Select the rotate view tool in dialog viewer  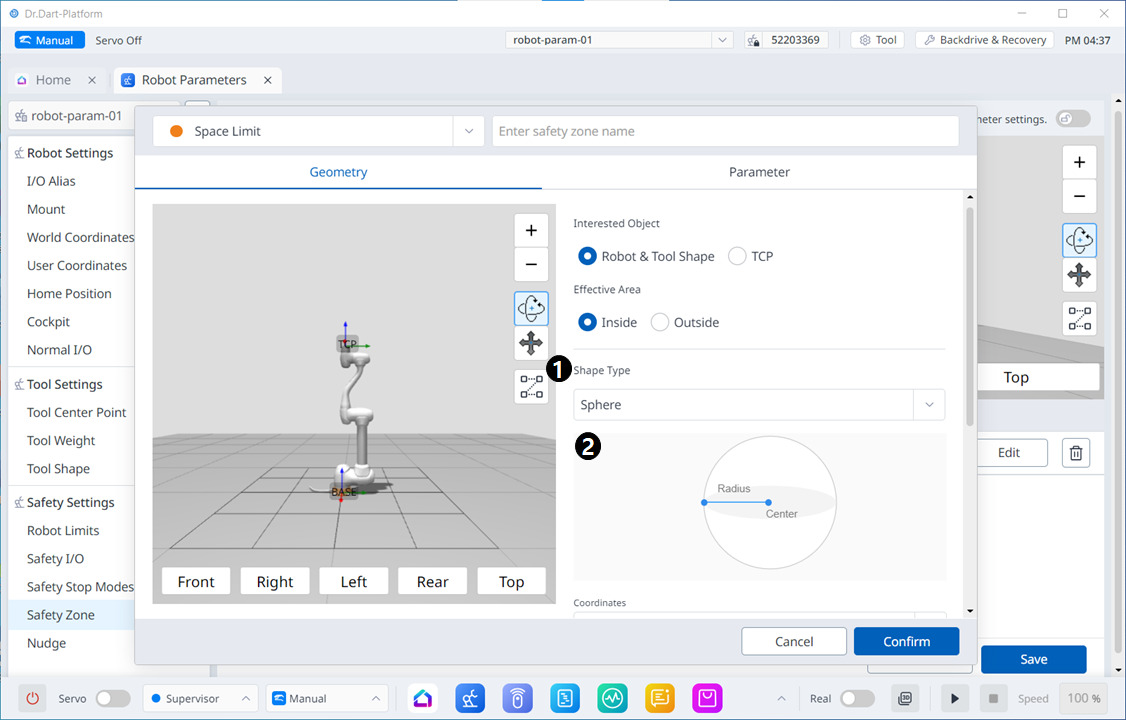(531, 309)
